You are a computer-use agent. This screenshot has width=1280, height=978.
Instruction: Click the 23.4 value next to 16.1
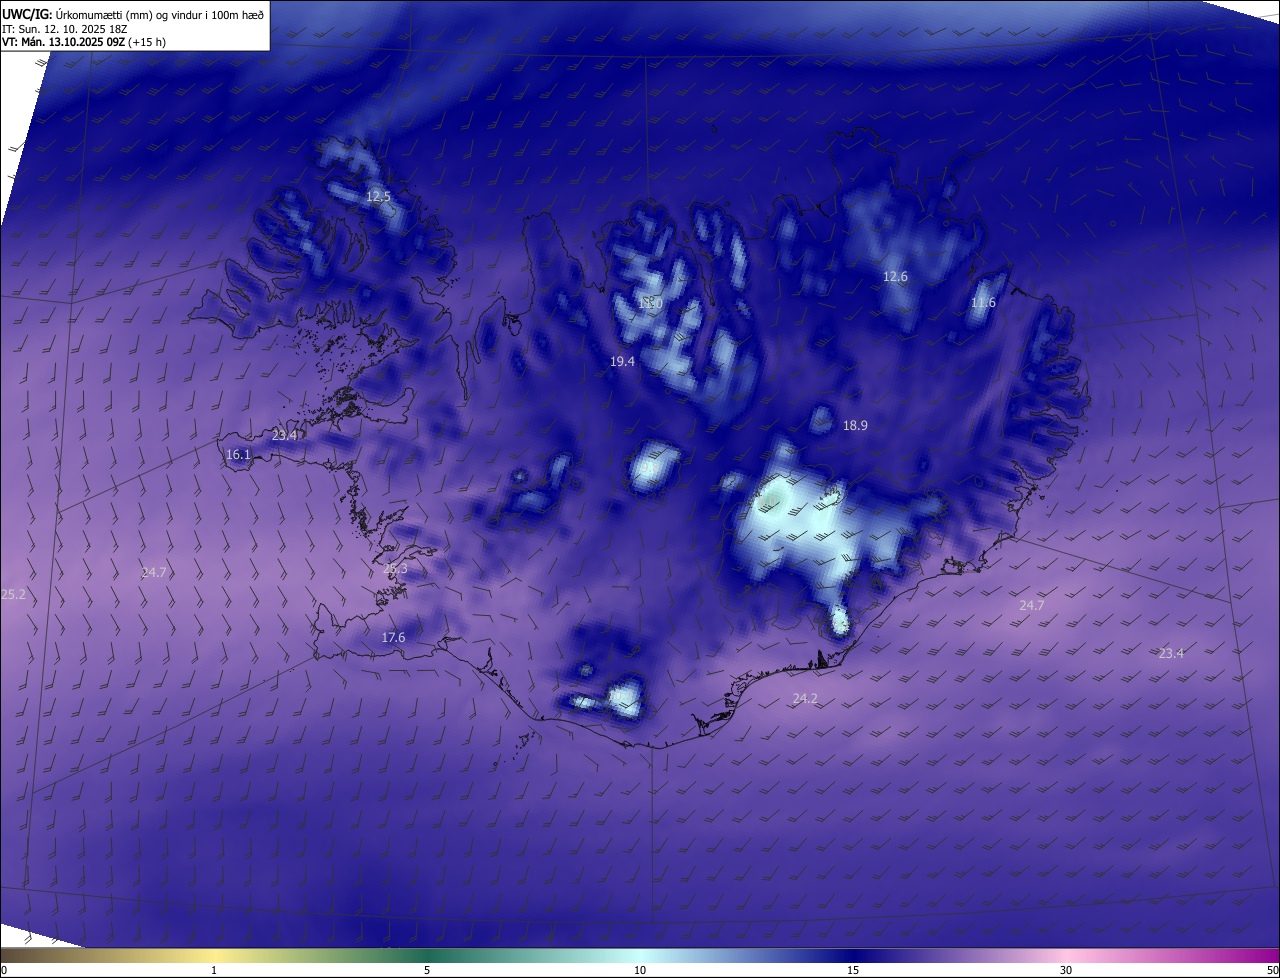pyautogui.click(x=285, y=436)
